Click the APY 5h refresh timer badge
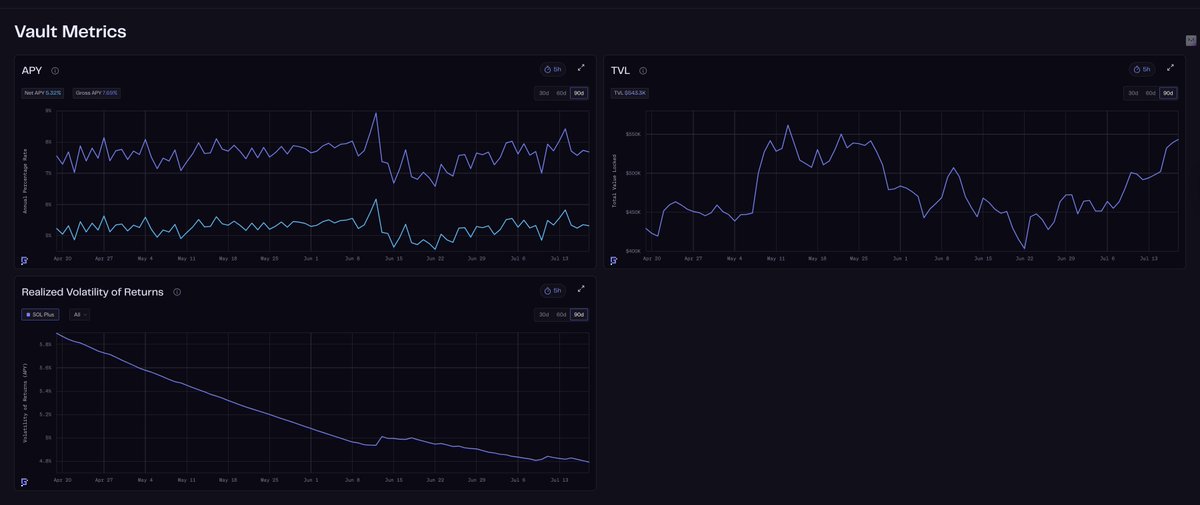The width and height of the screenshot is (1200, 505). click(553, 69)
